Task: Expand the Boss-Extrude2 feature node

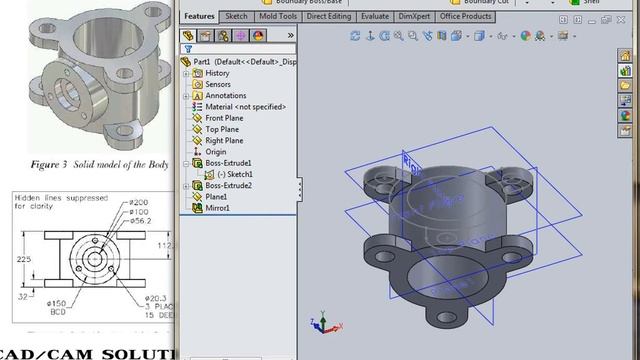Action: [x=186, y=186]
